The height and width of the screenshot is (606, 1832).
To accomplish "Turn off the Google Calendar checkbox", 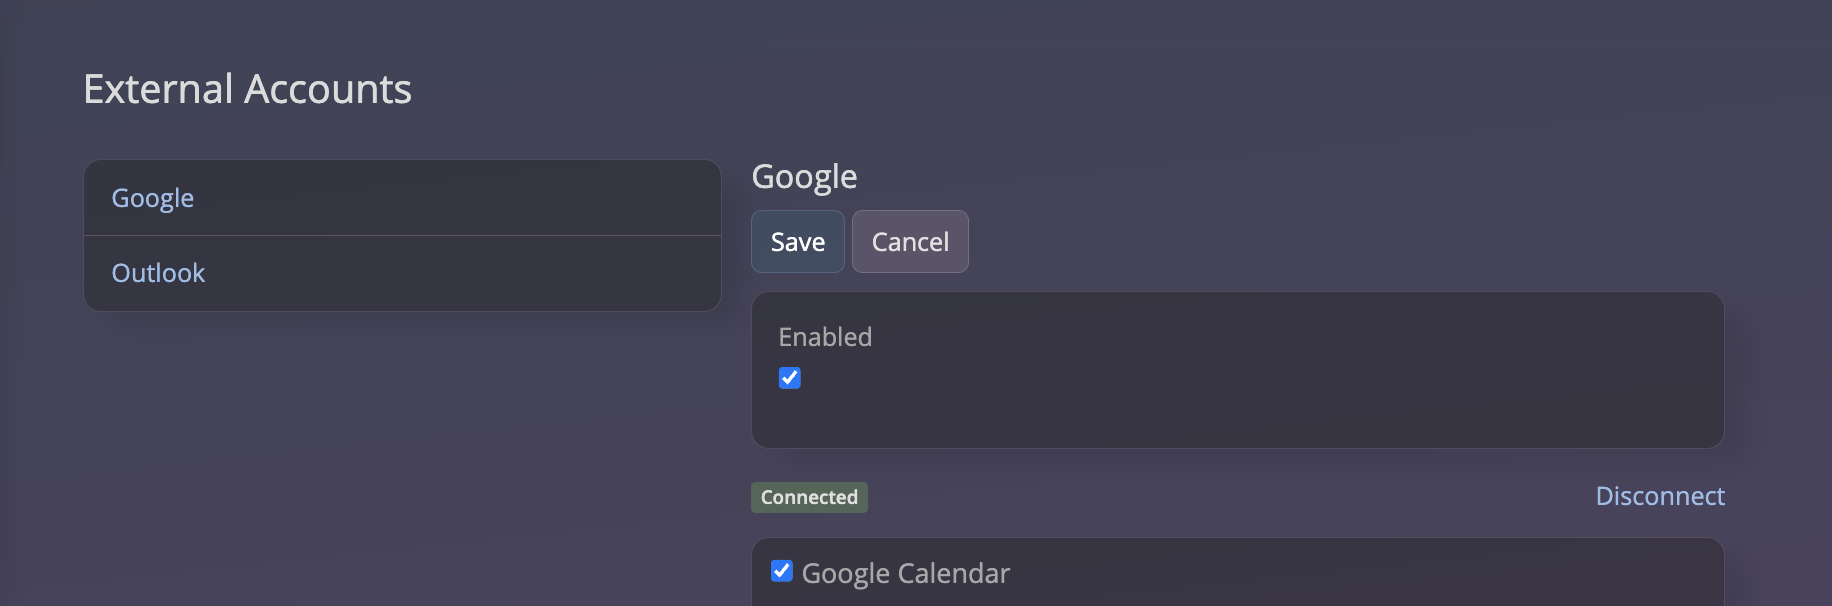I will click(782, 571).
